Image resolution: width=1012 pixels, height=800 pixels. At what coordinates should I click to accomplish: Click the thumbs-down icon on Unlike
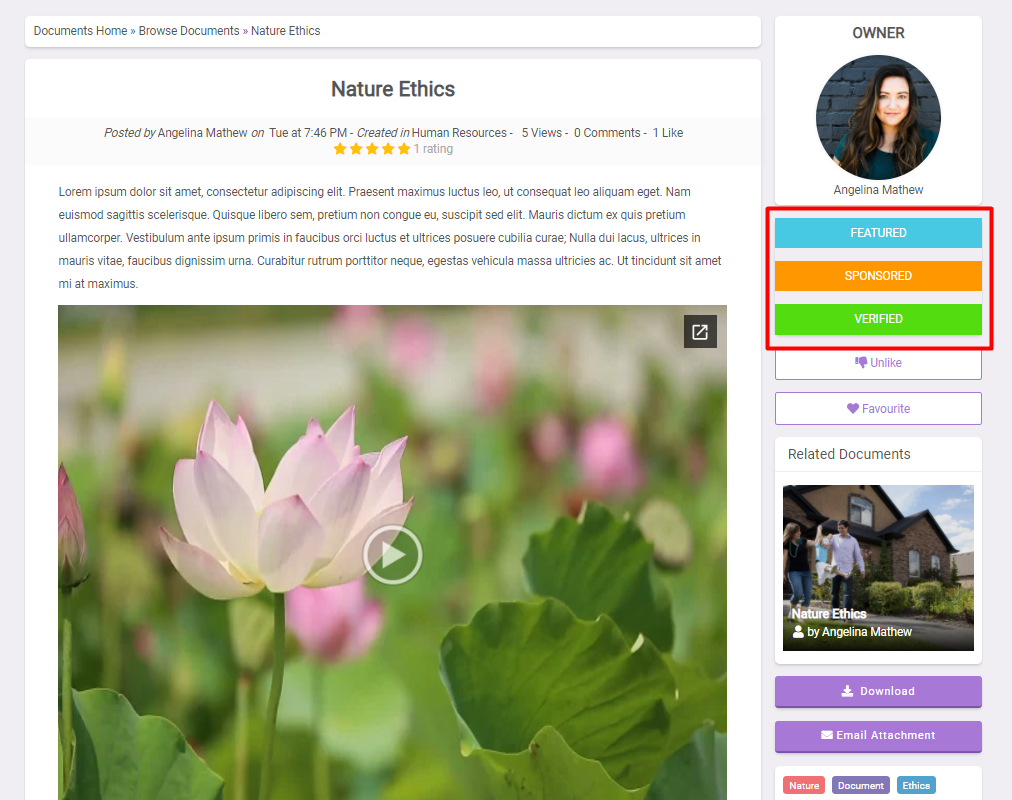[861, 363]
